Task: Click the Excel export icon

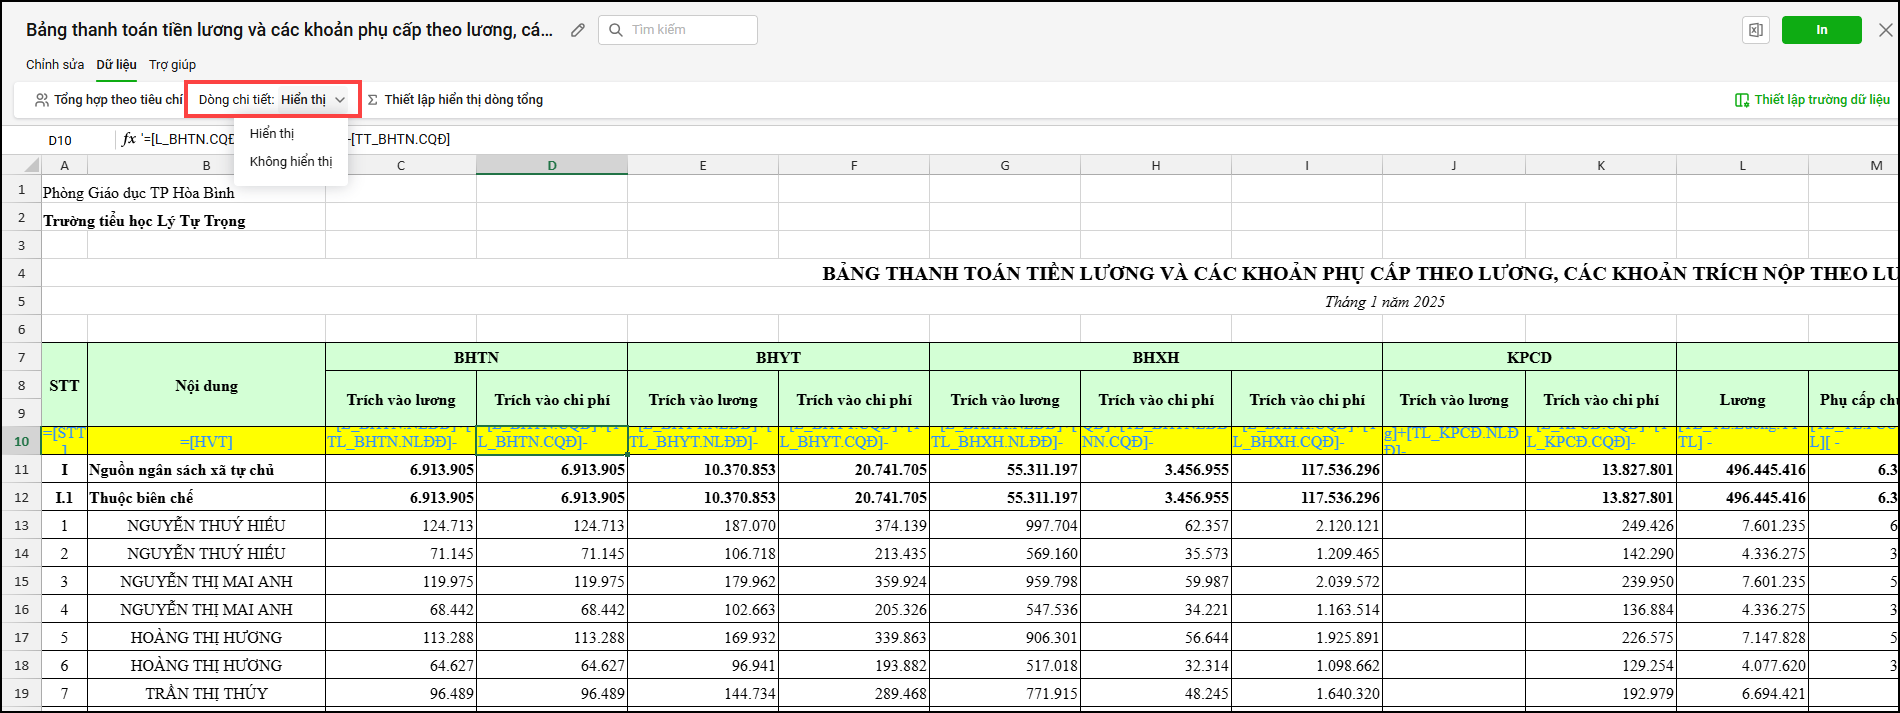Action: coord(1755,30)
